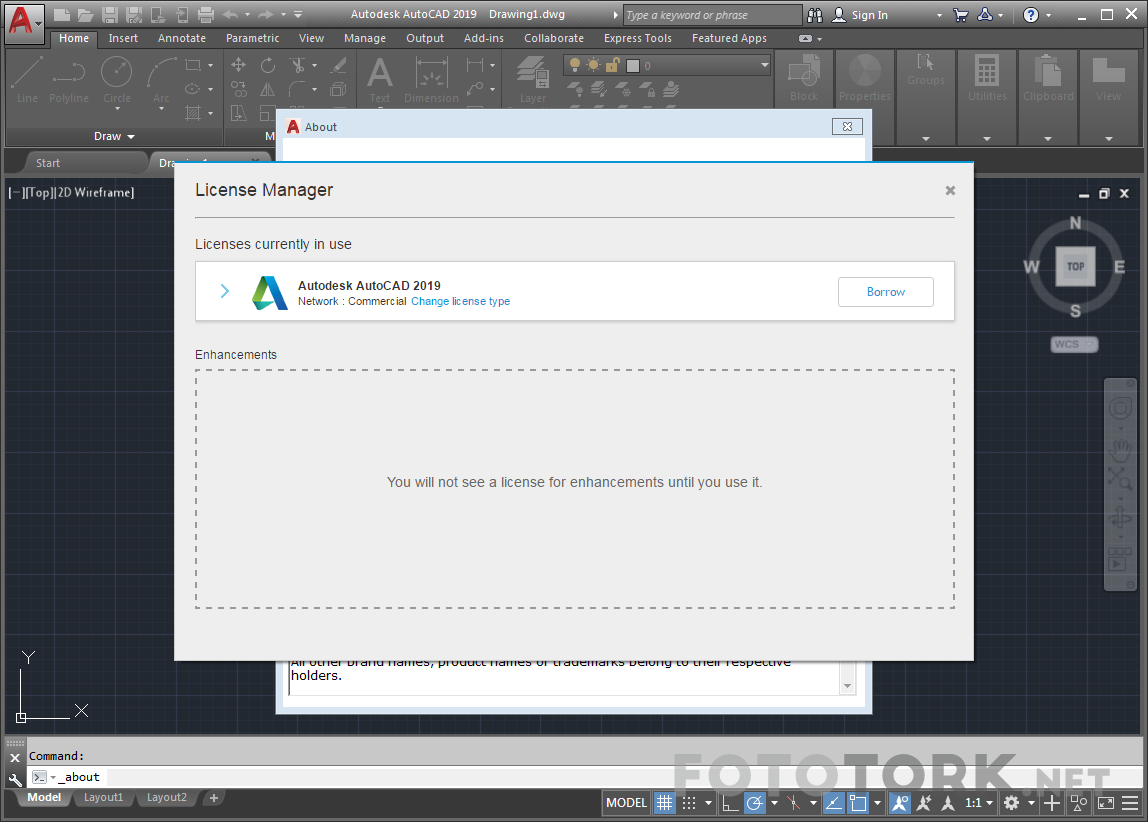The image size is (1148, 822).
Task: Click the Isolate Objects status bar icon
Action: pos(1079,803)
